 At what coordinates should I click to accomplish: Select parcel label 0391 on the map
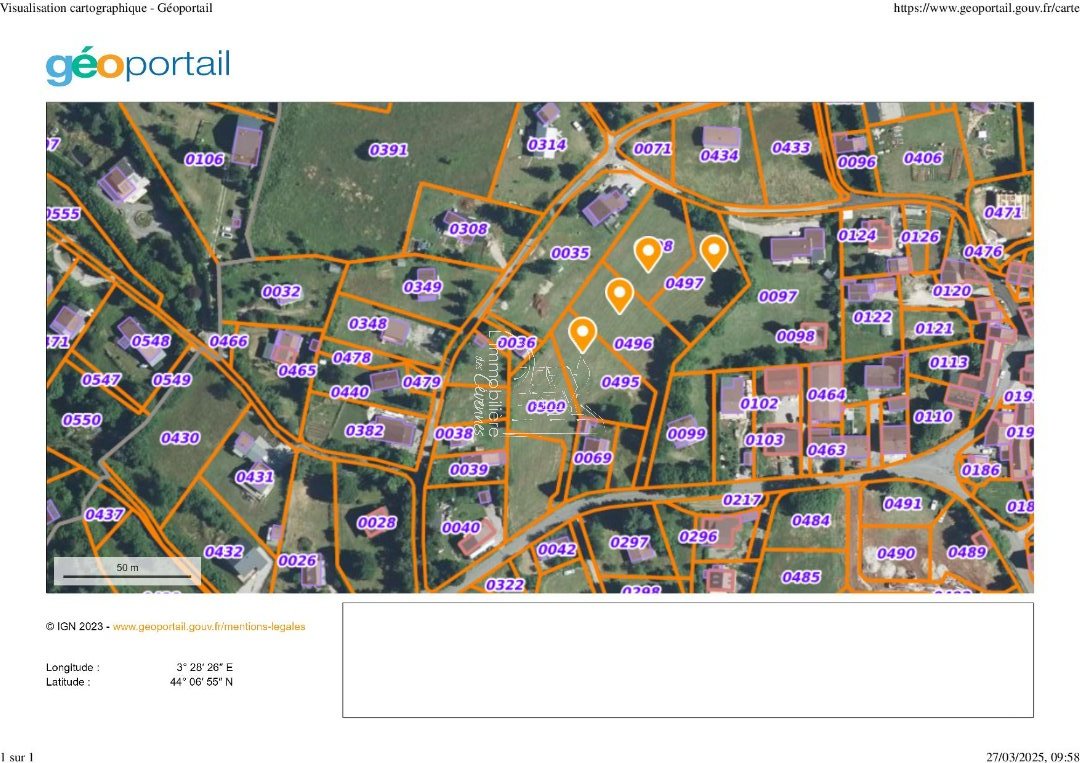coord(388,150)
